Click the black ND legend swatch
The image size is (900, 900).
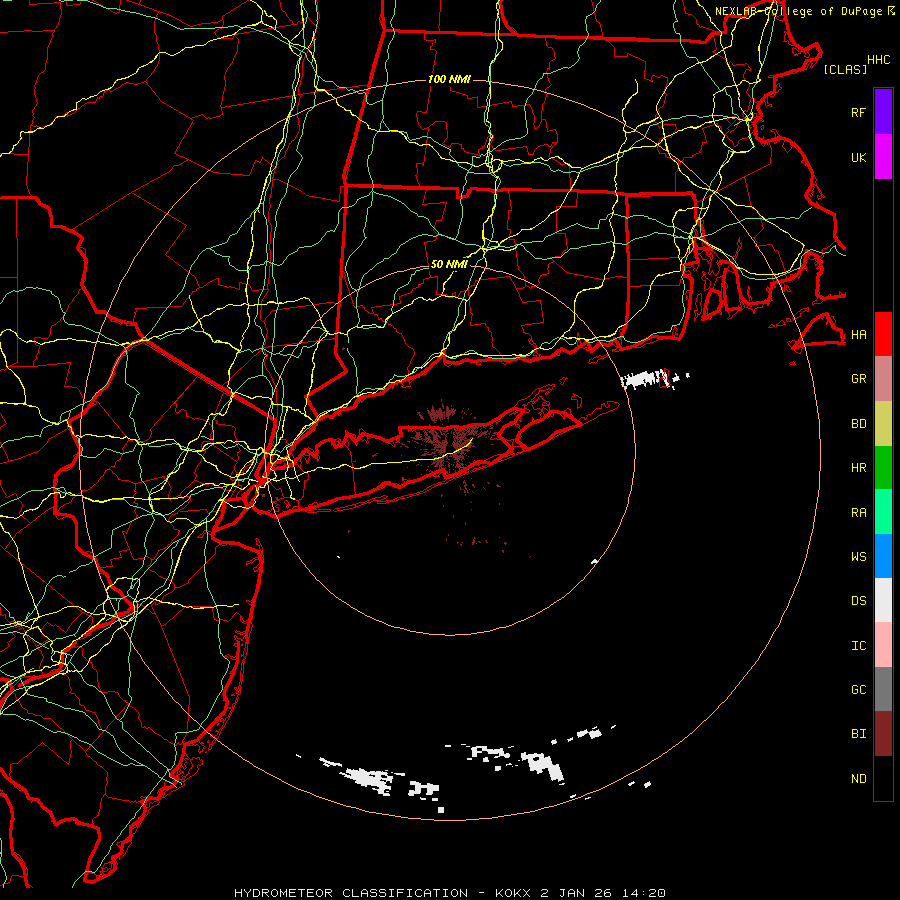click(x=883, y=778)
